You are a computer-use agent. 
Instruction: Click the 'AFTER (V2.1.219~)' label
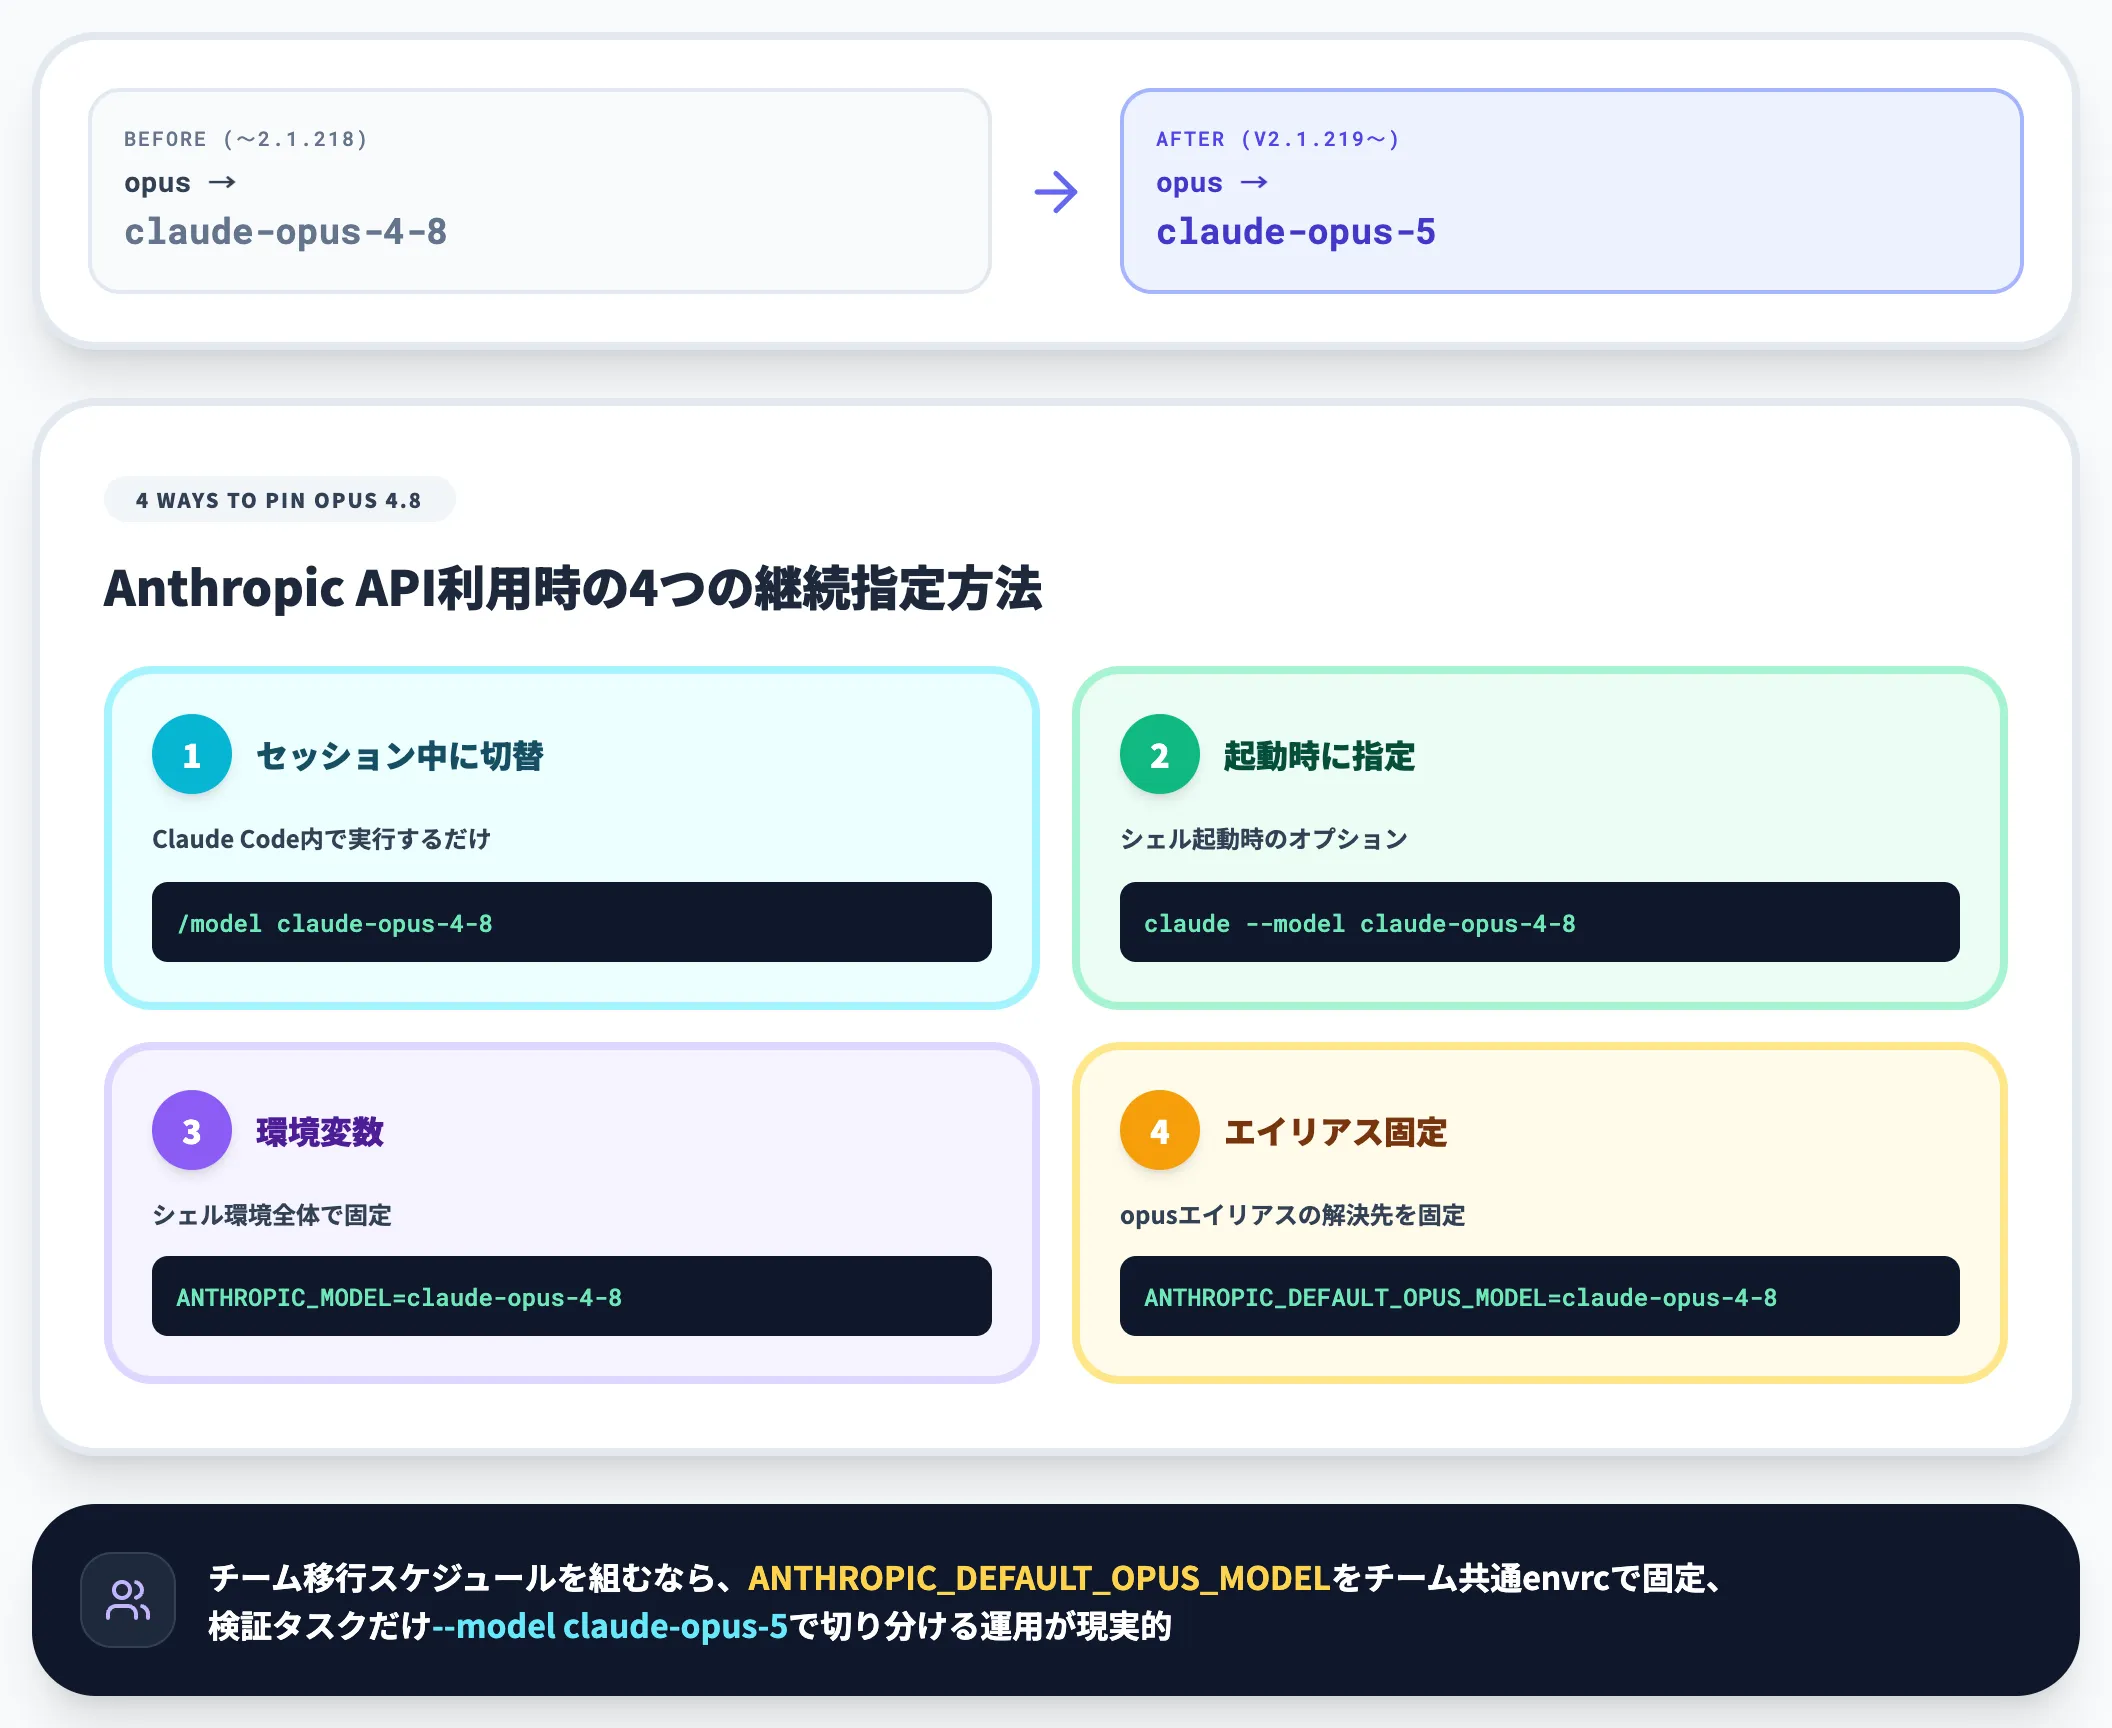(x=1278, y=139)
